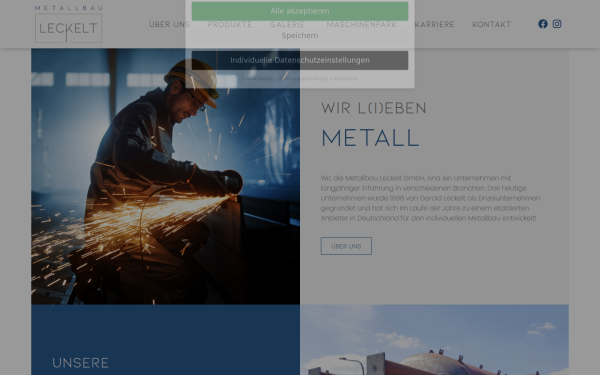
Task: Click the Metallbau Leckelt logo
Action: 68,24
